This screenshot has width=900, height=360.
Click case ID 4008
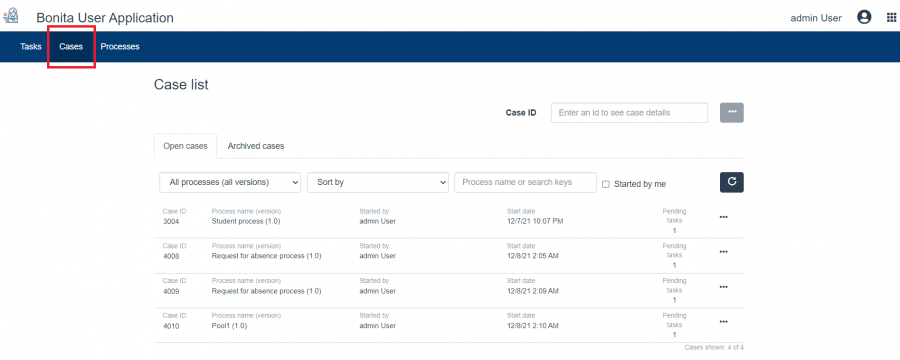171,256
